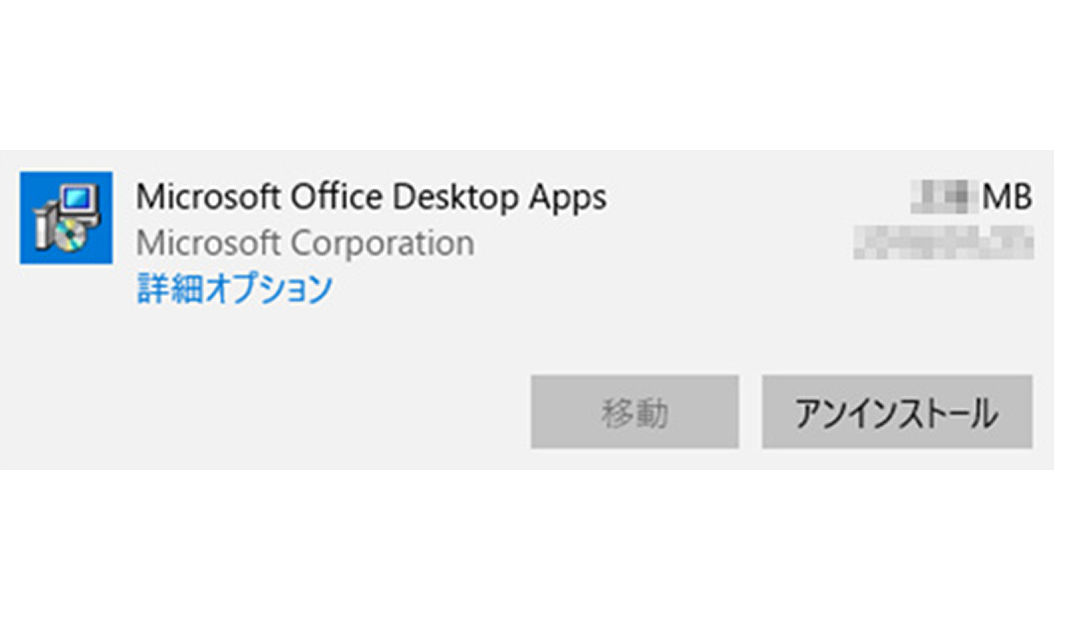Click the greyed-out 移動 button
Viewport: 1078px width, 620px height.
pyautogui.click(x=635, y=412)
